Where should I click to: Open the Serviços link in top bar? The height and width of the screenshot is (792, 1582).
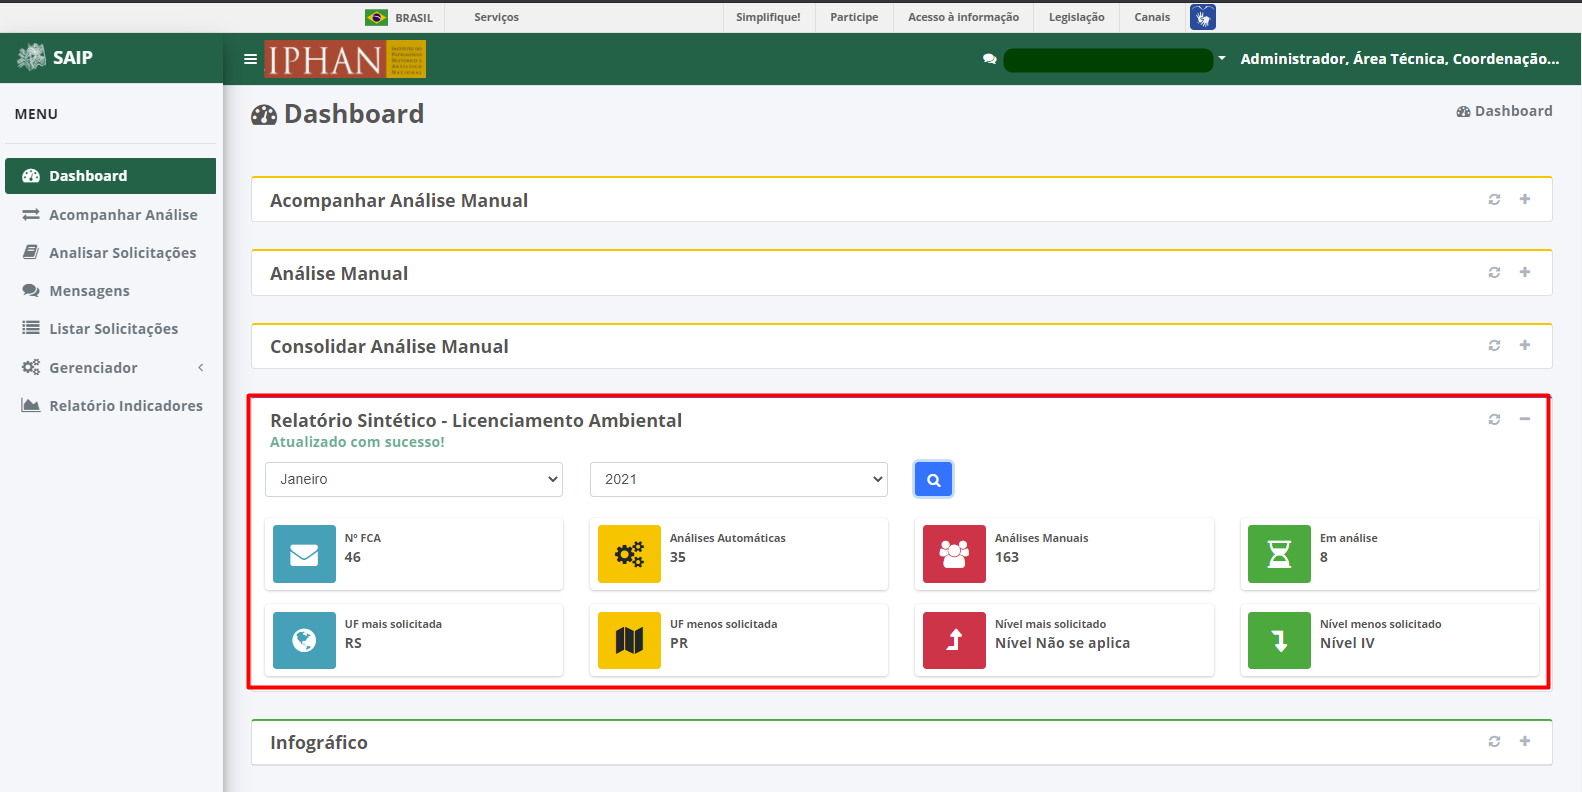[496, 17]
